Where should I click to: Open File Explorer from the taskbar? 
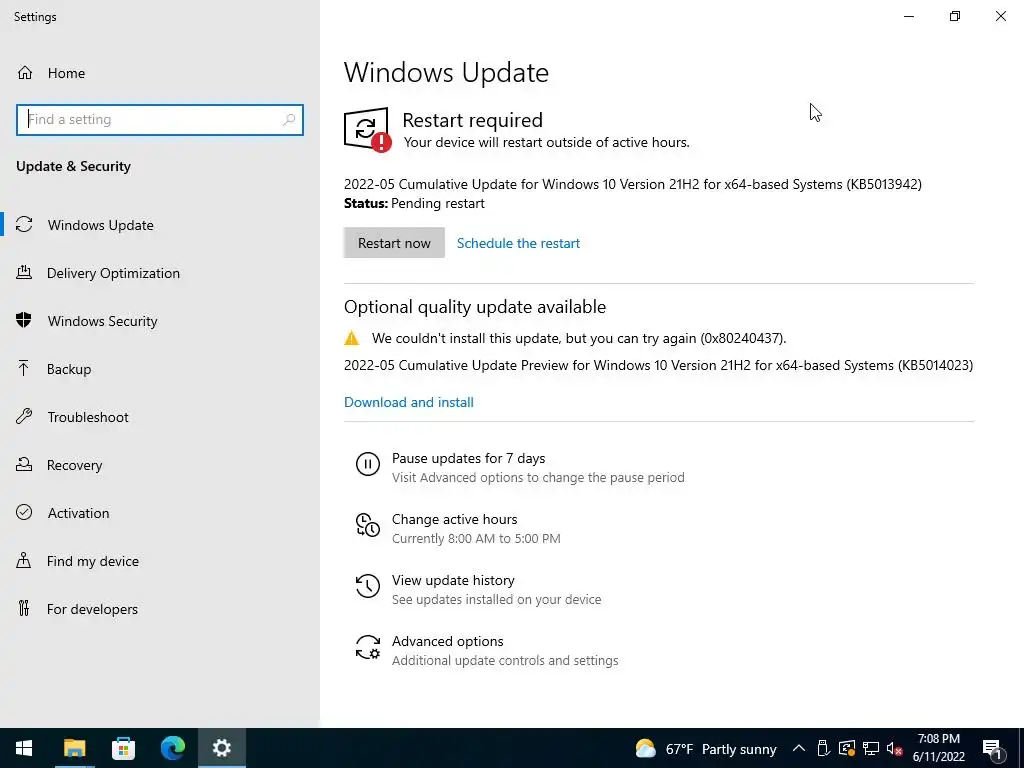click(x=74, y=748)
